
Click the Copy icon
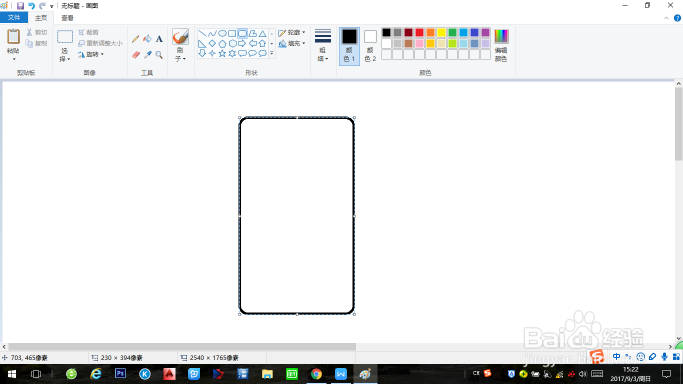click(x=29, y=43)
